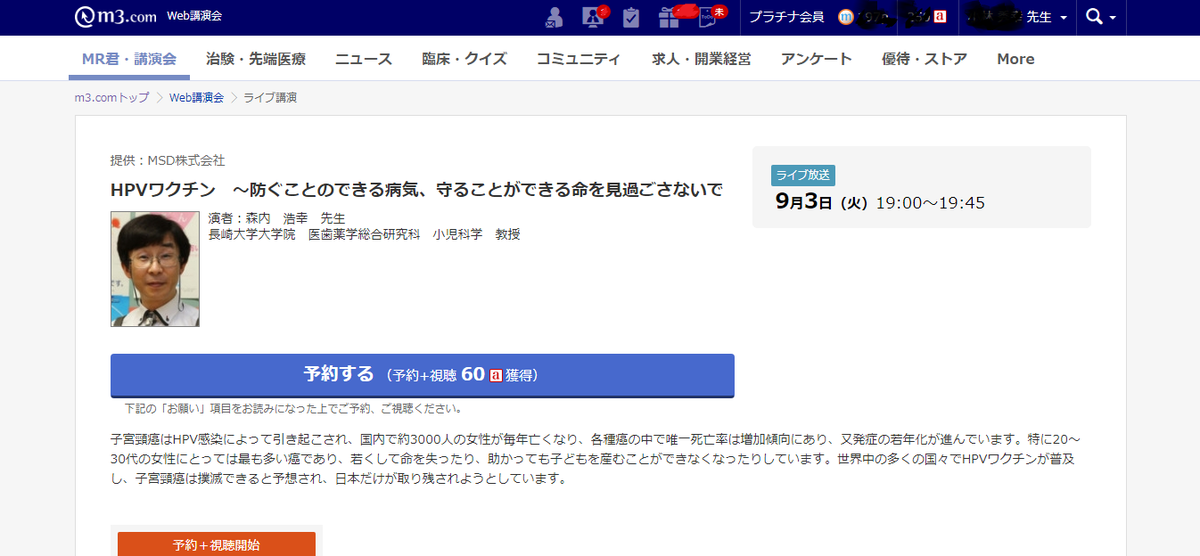Screen dimensions: 1200x556
Task: Open the search magnifier dropdown
Action: point(1103,17)
